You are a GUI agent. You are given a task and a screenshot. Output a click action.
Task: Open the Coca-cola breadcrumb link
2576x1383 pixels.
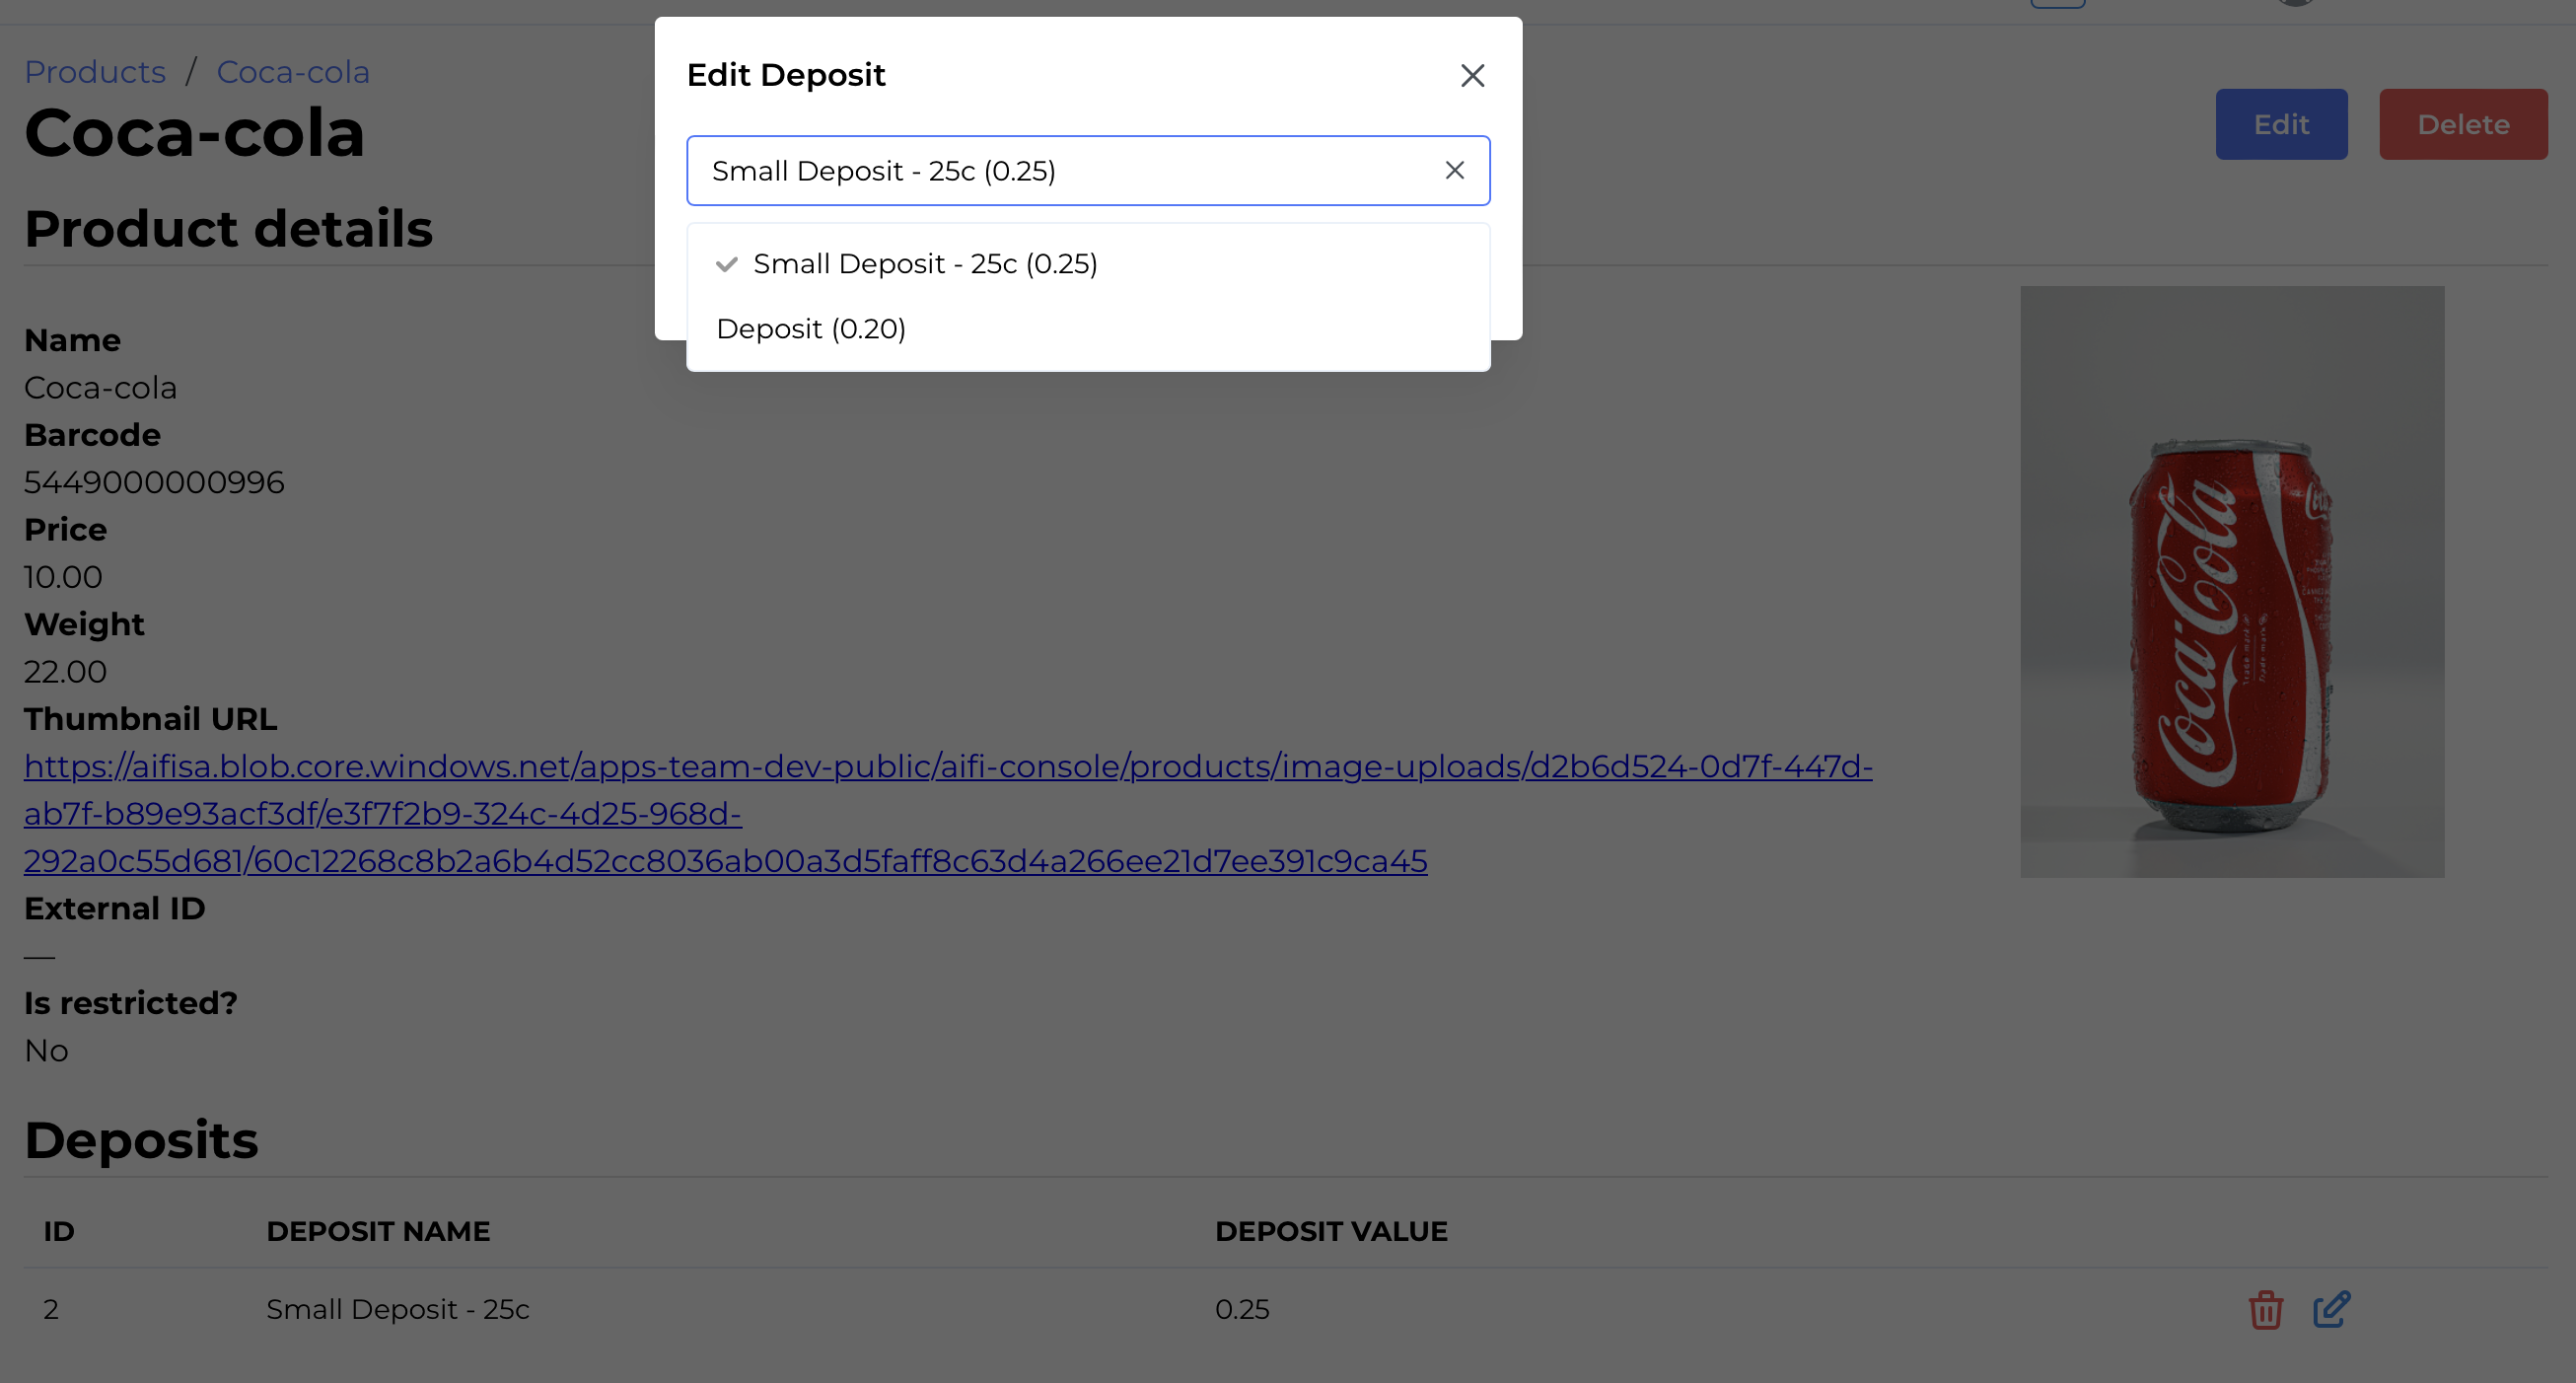tap(293, 72)
